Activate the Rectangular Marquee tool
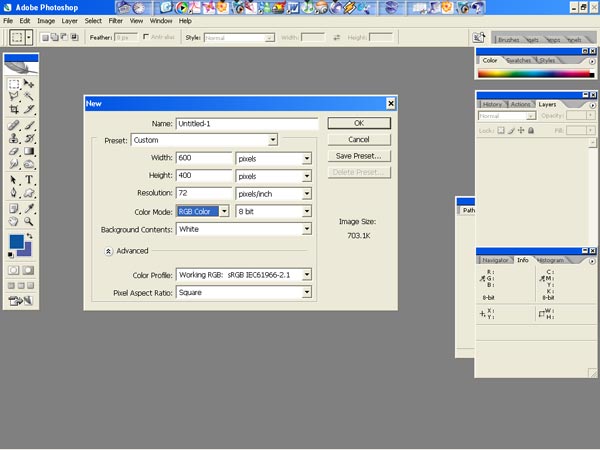Image resolution: width=600 pixels, height=450 pixels. point(14,84)
